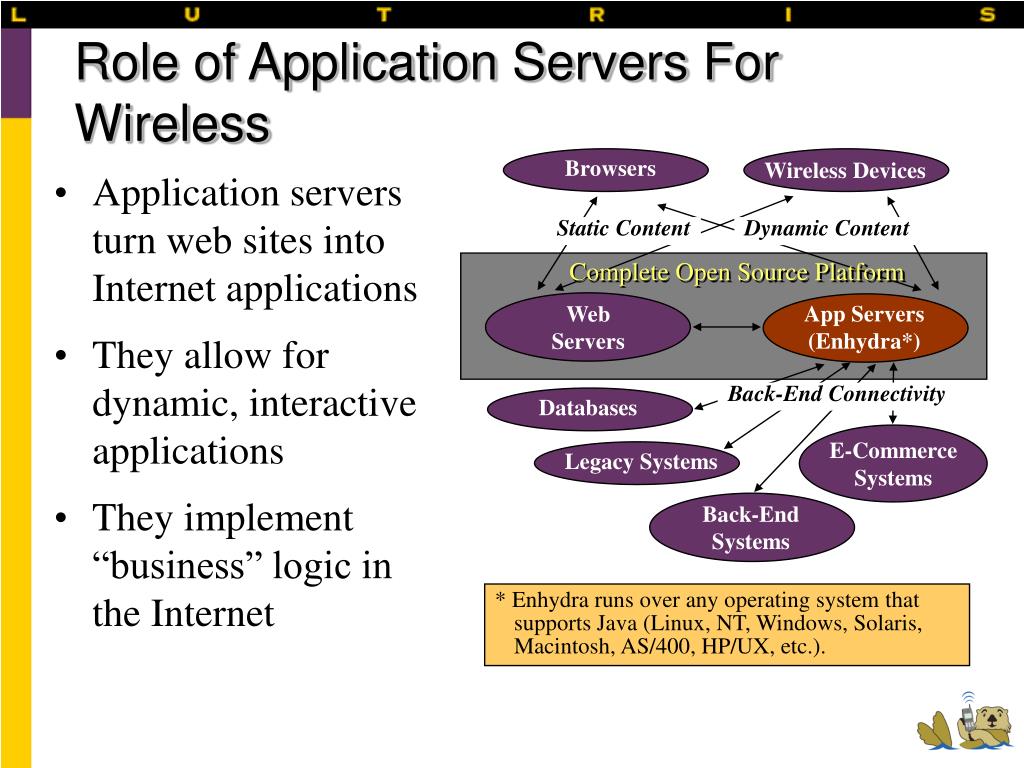Click the letter 'R' in header bar
The height and width of the screenshot is (768, 1024).
tap(597, 14)
